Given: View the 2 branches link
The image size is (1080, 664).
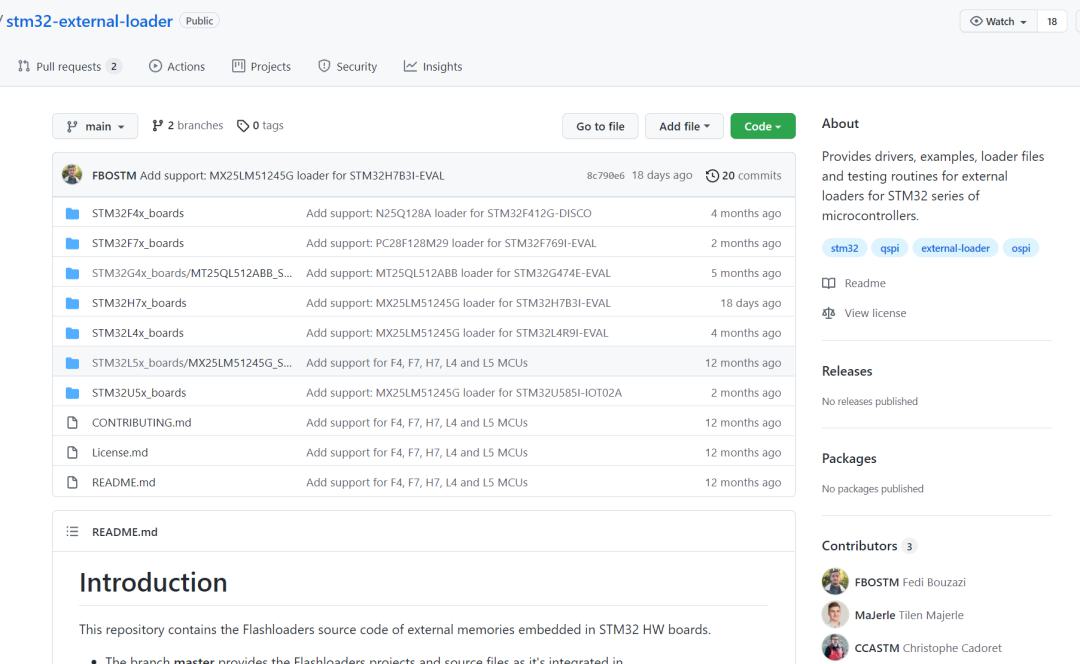Looking at the screenshot, I should tap(187, 125).
